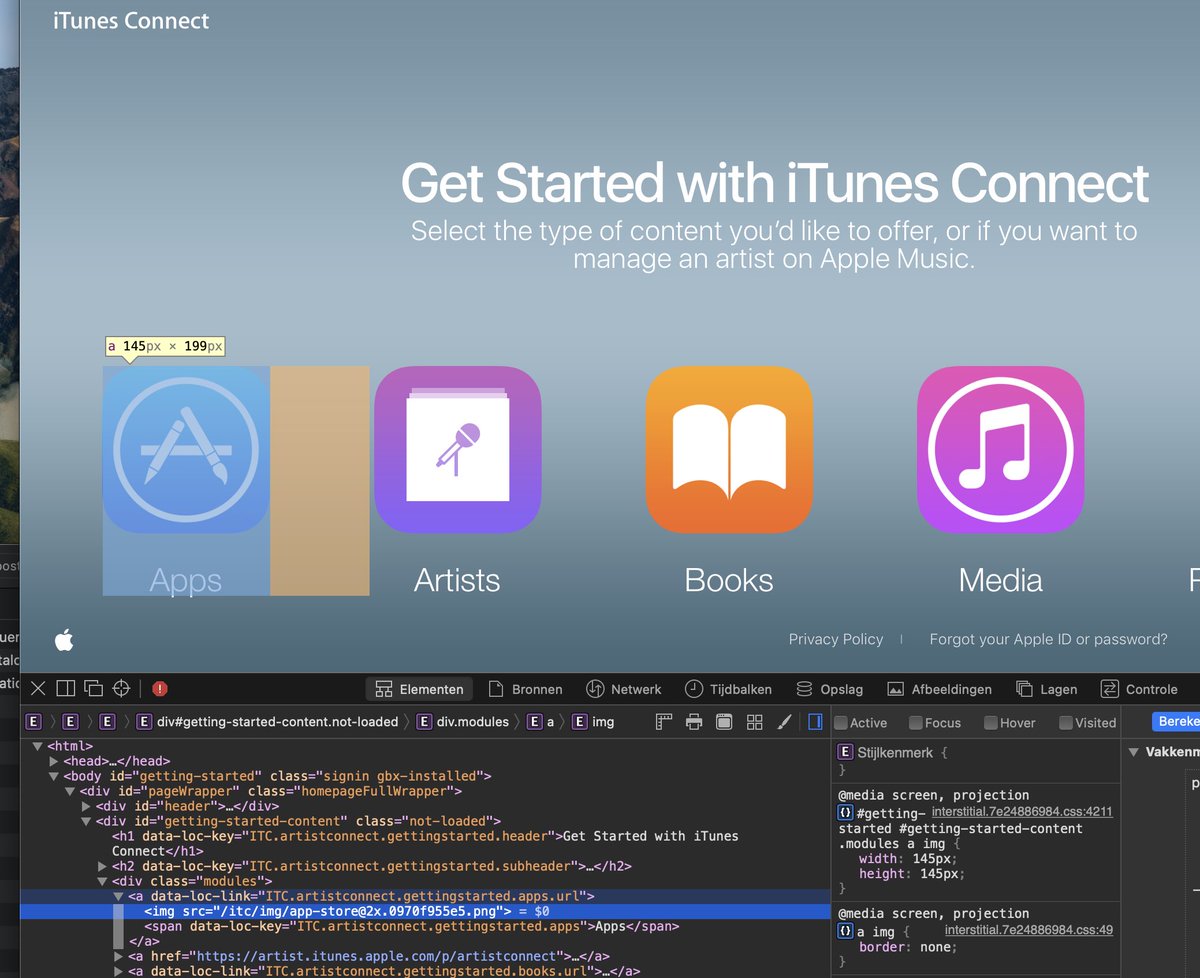
Task: Select the div.modules breadcrumb
Action: (x=462, y=721)
